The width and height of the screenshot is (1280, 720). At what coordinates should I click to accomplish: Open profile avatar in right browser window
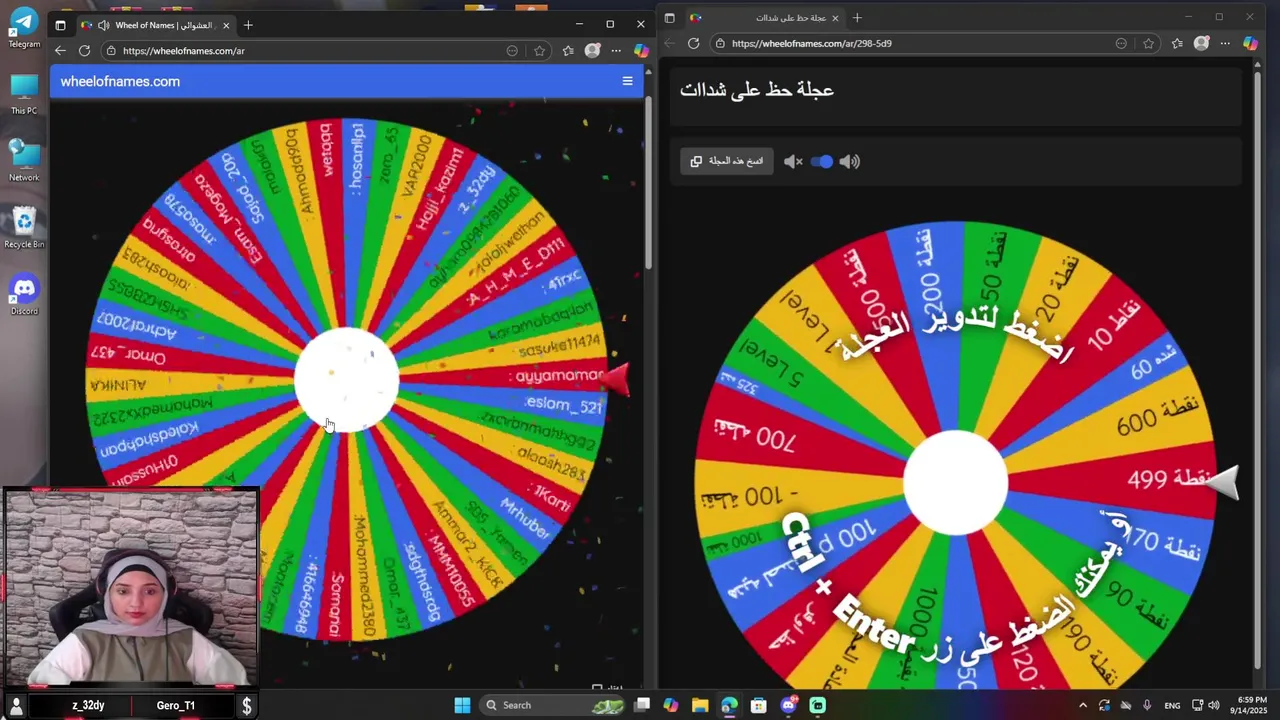(x=1202, y=43)
